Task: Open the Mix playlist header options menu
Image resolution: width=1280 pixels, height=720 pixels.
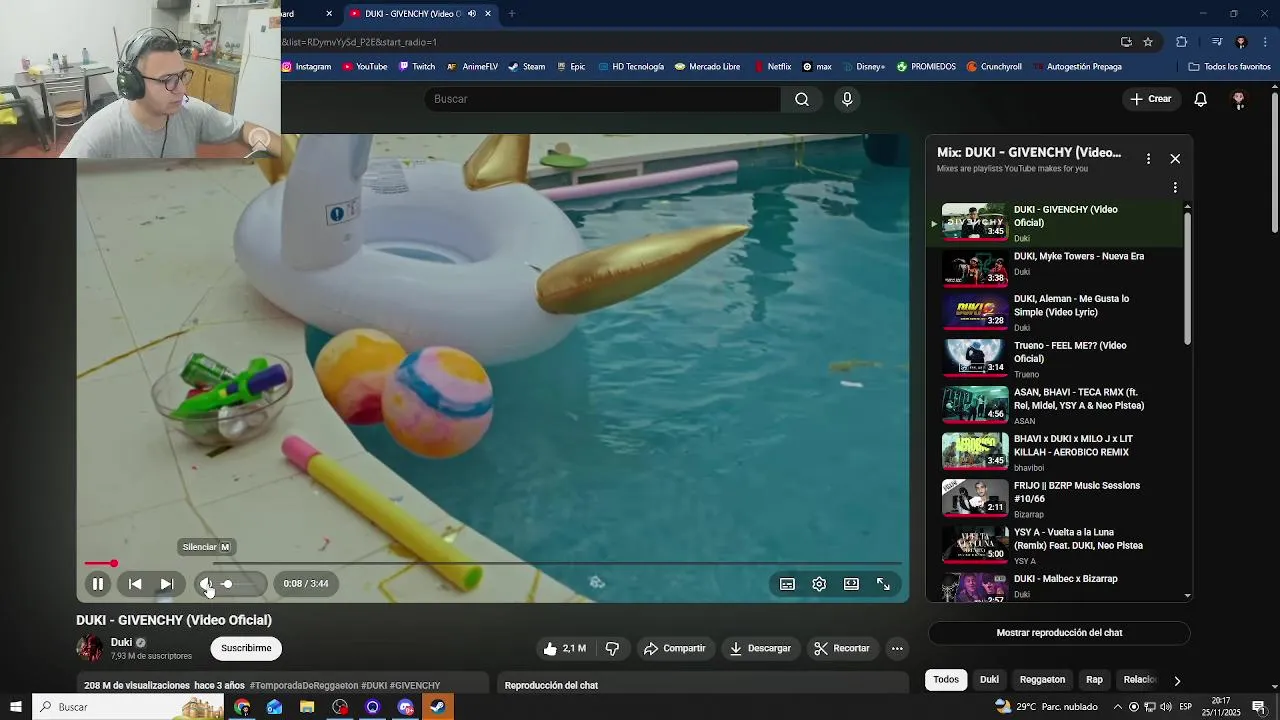Action: pyautogui.click(x=1148, y=159)
